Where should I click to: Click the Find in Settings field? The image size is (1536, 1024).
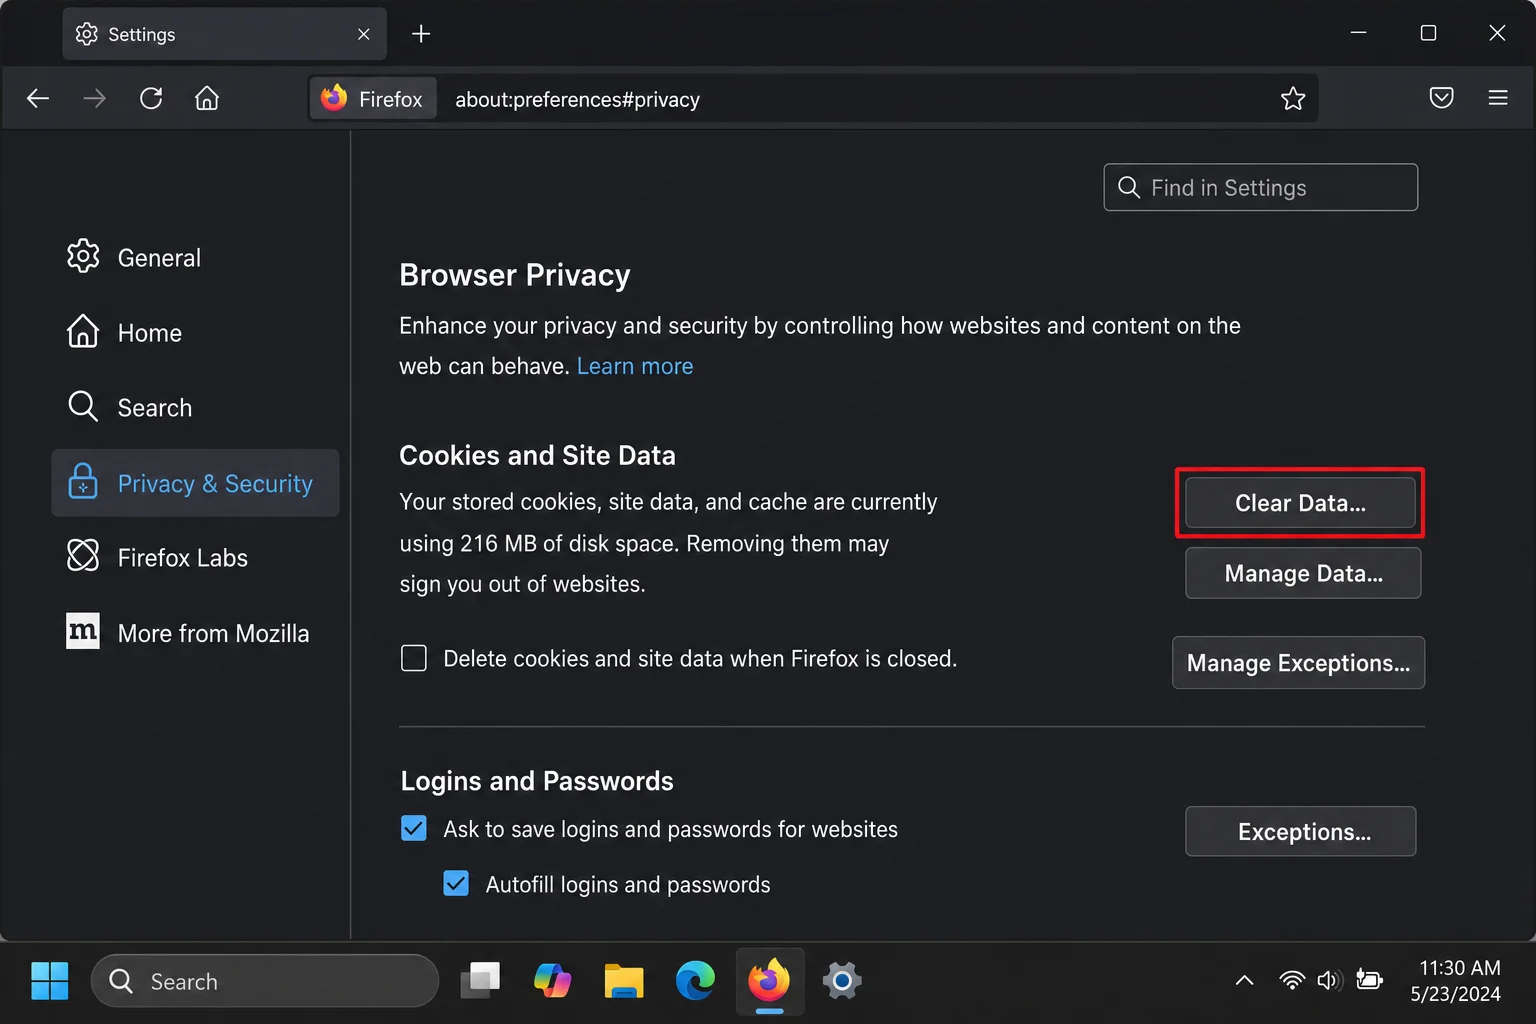click(1260, 187)
